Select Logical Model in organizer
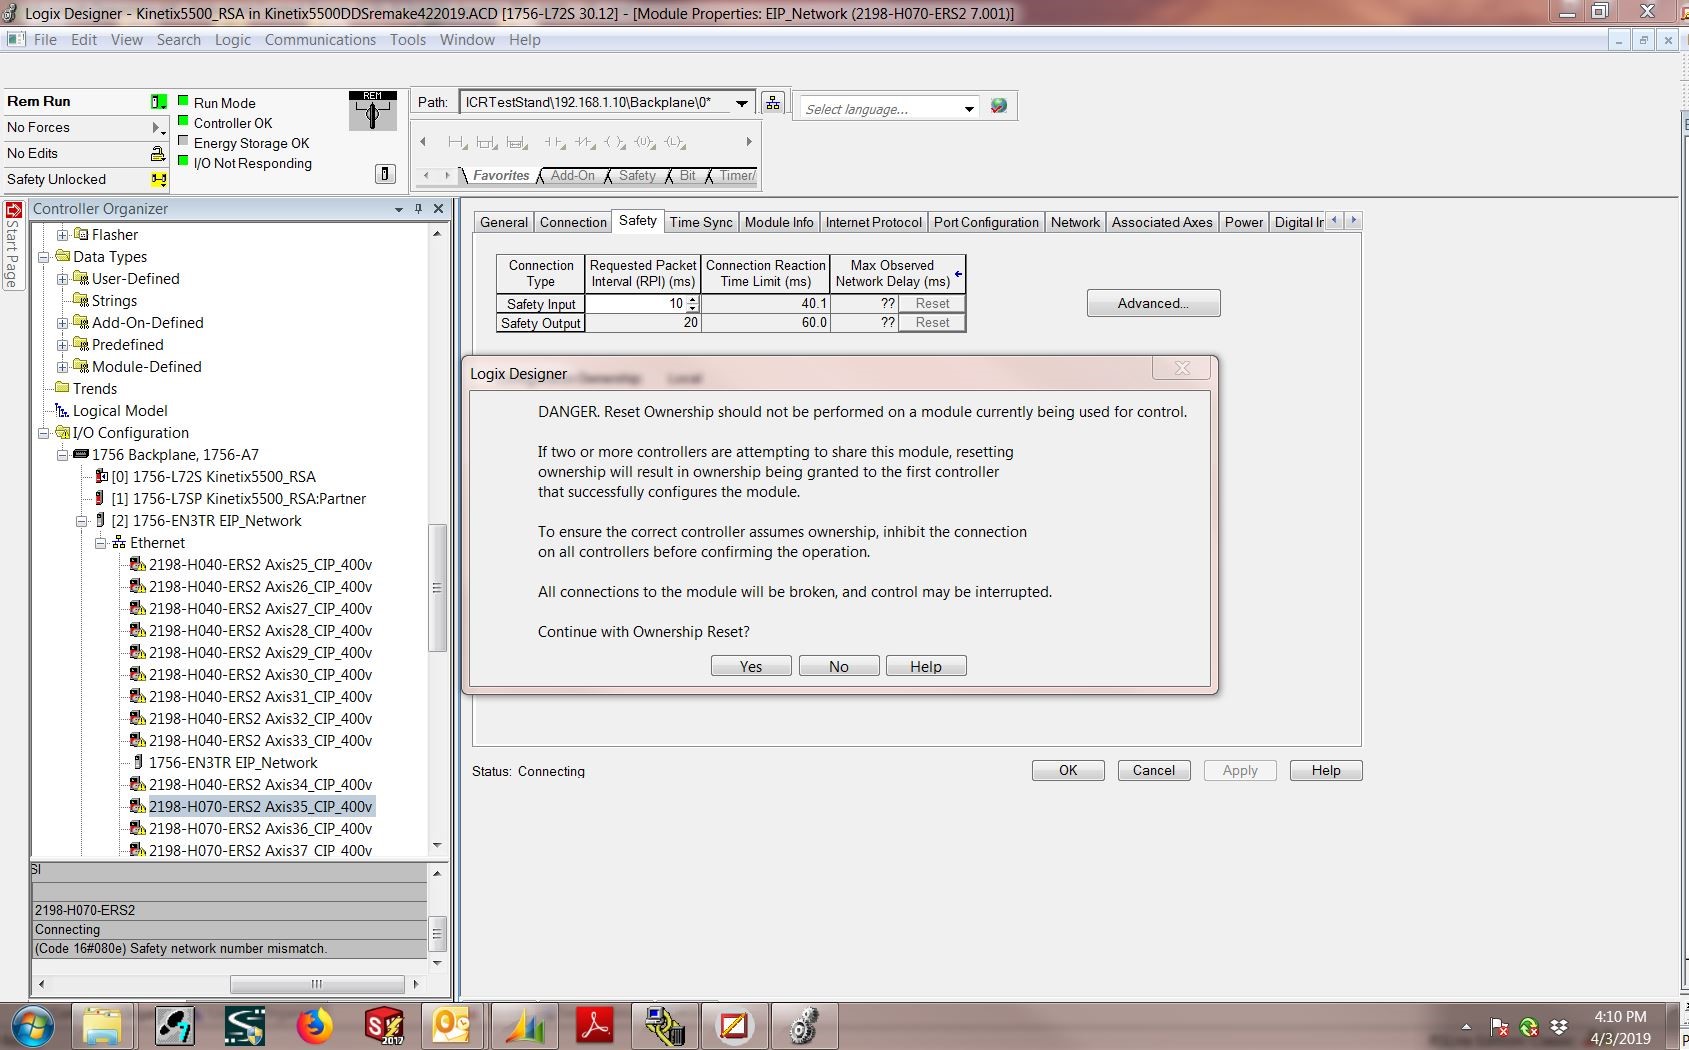The height and width of the screenshot is (1050, 1689). tap(120, 411)
